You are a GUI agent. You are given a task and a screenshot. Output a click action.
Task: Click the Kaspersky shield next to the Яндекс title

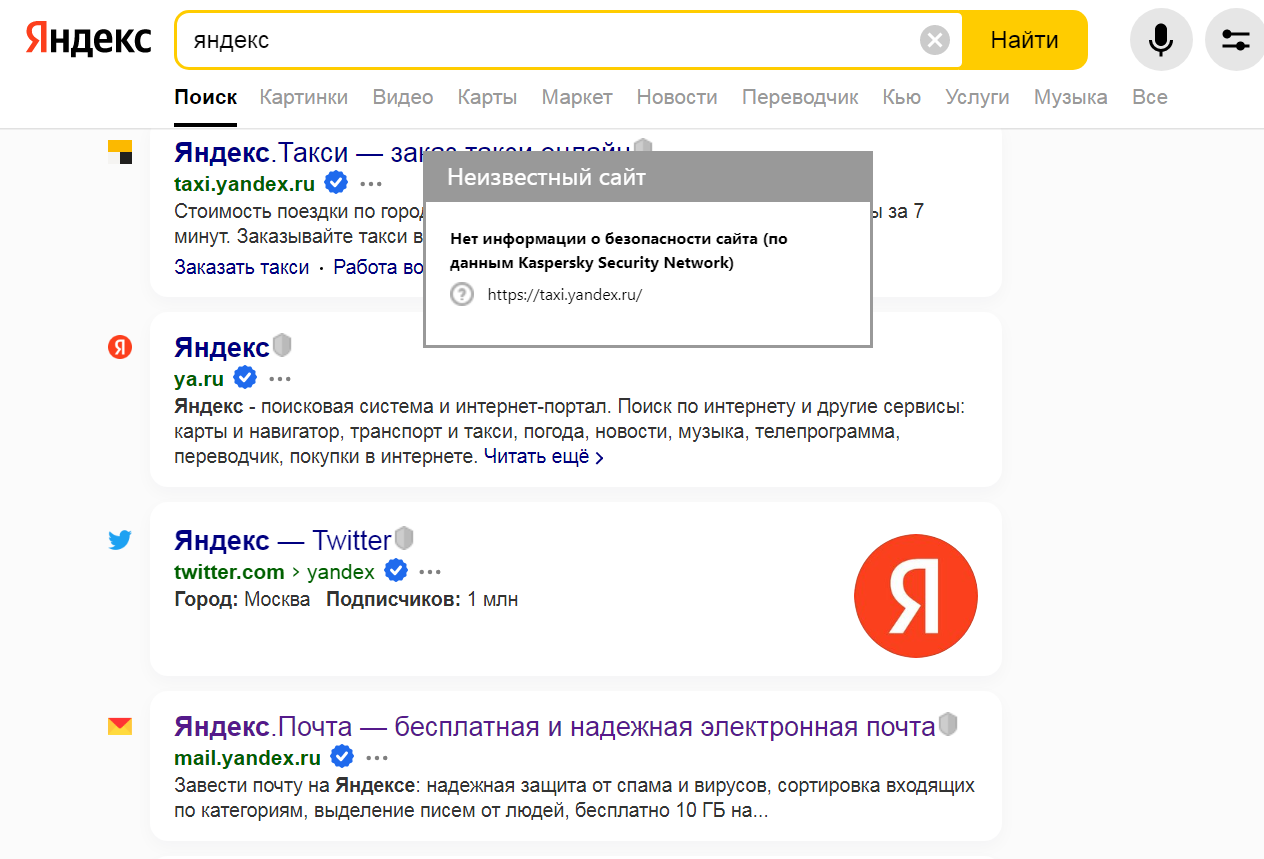282,346
